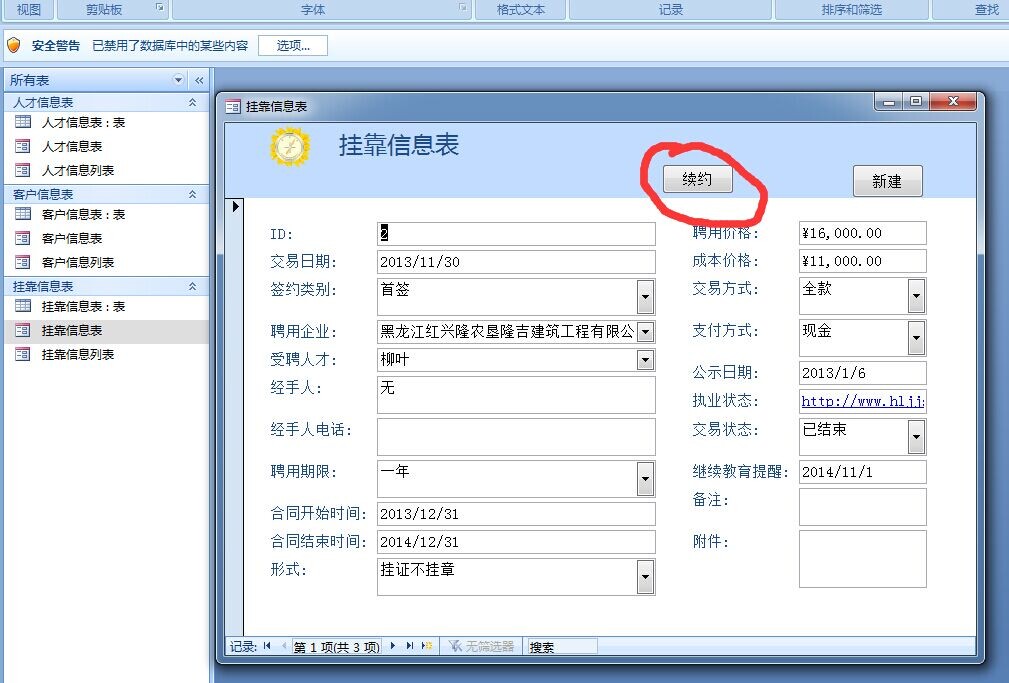Go to the first record in navigator
The height and width of the screenshot is (683, 1009).
[x=267, y=647]
